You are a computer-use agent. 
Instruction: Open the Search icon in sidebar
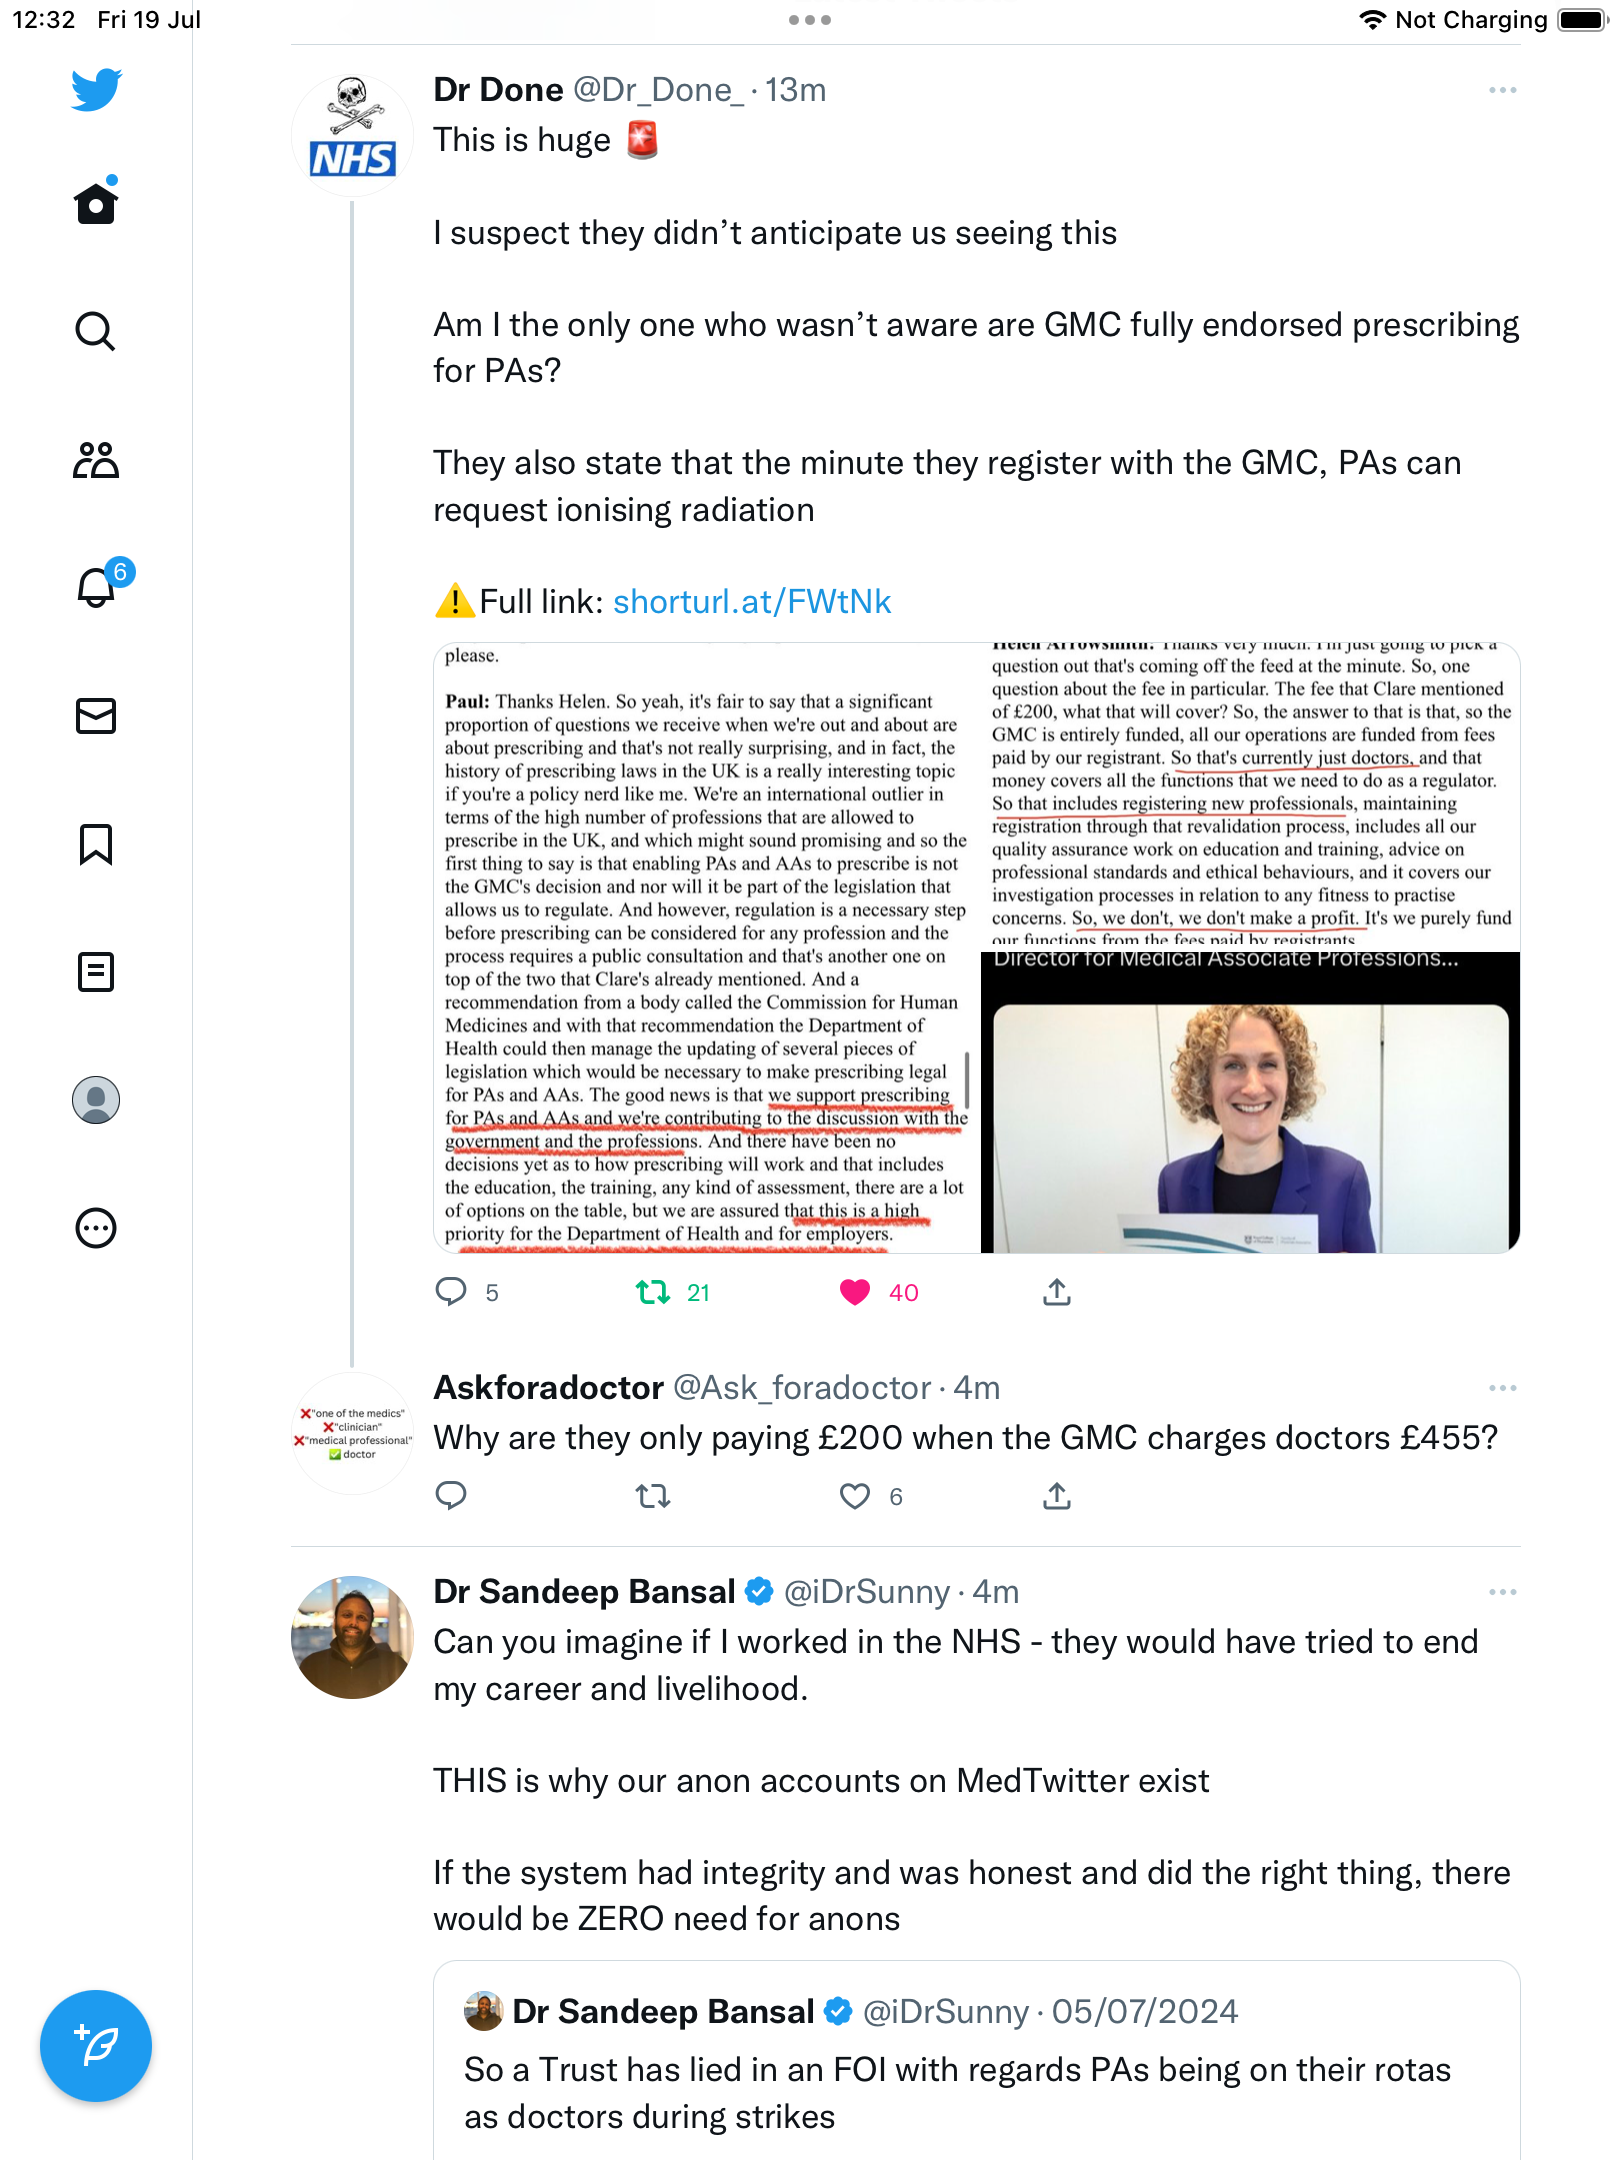pos(96,331)
